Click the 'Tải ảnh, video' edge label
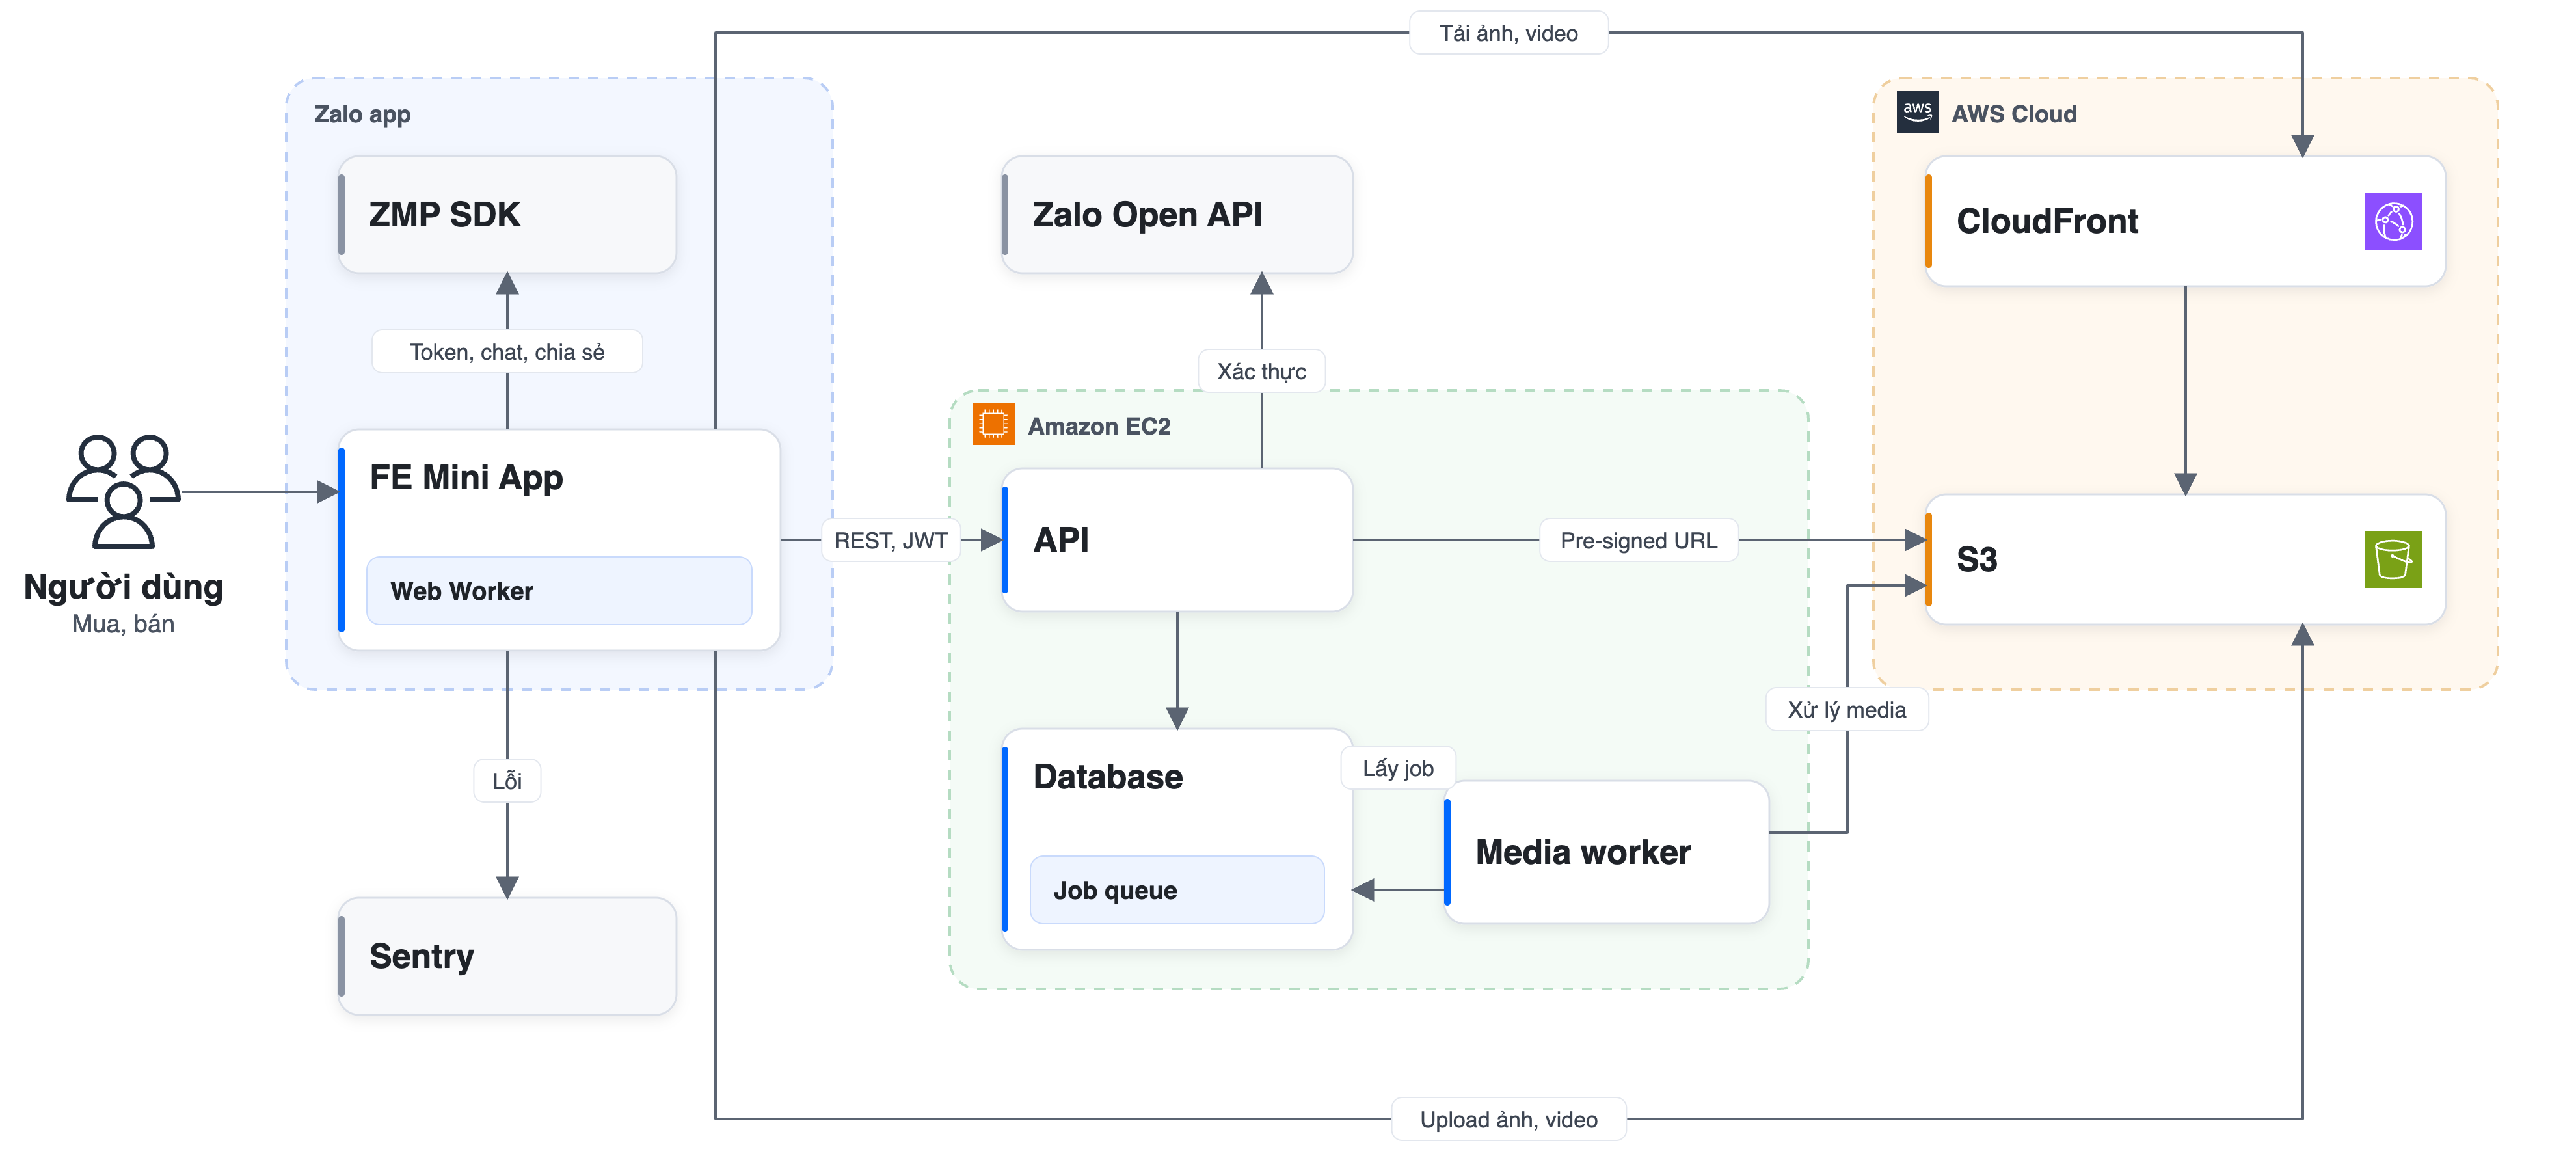 (x=1508, y=33)
